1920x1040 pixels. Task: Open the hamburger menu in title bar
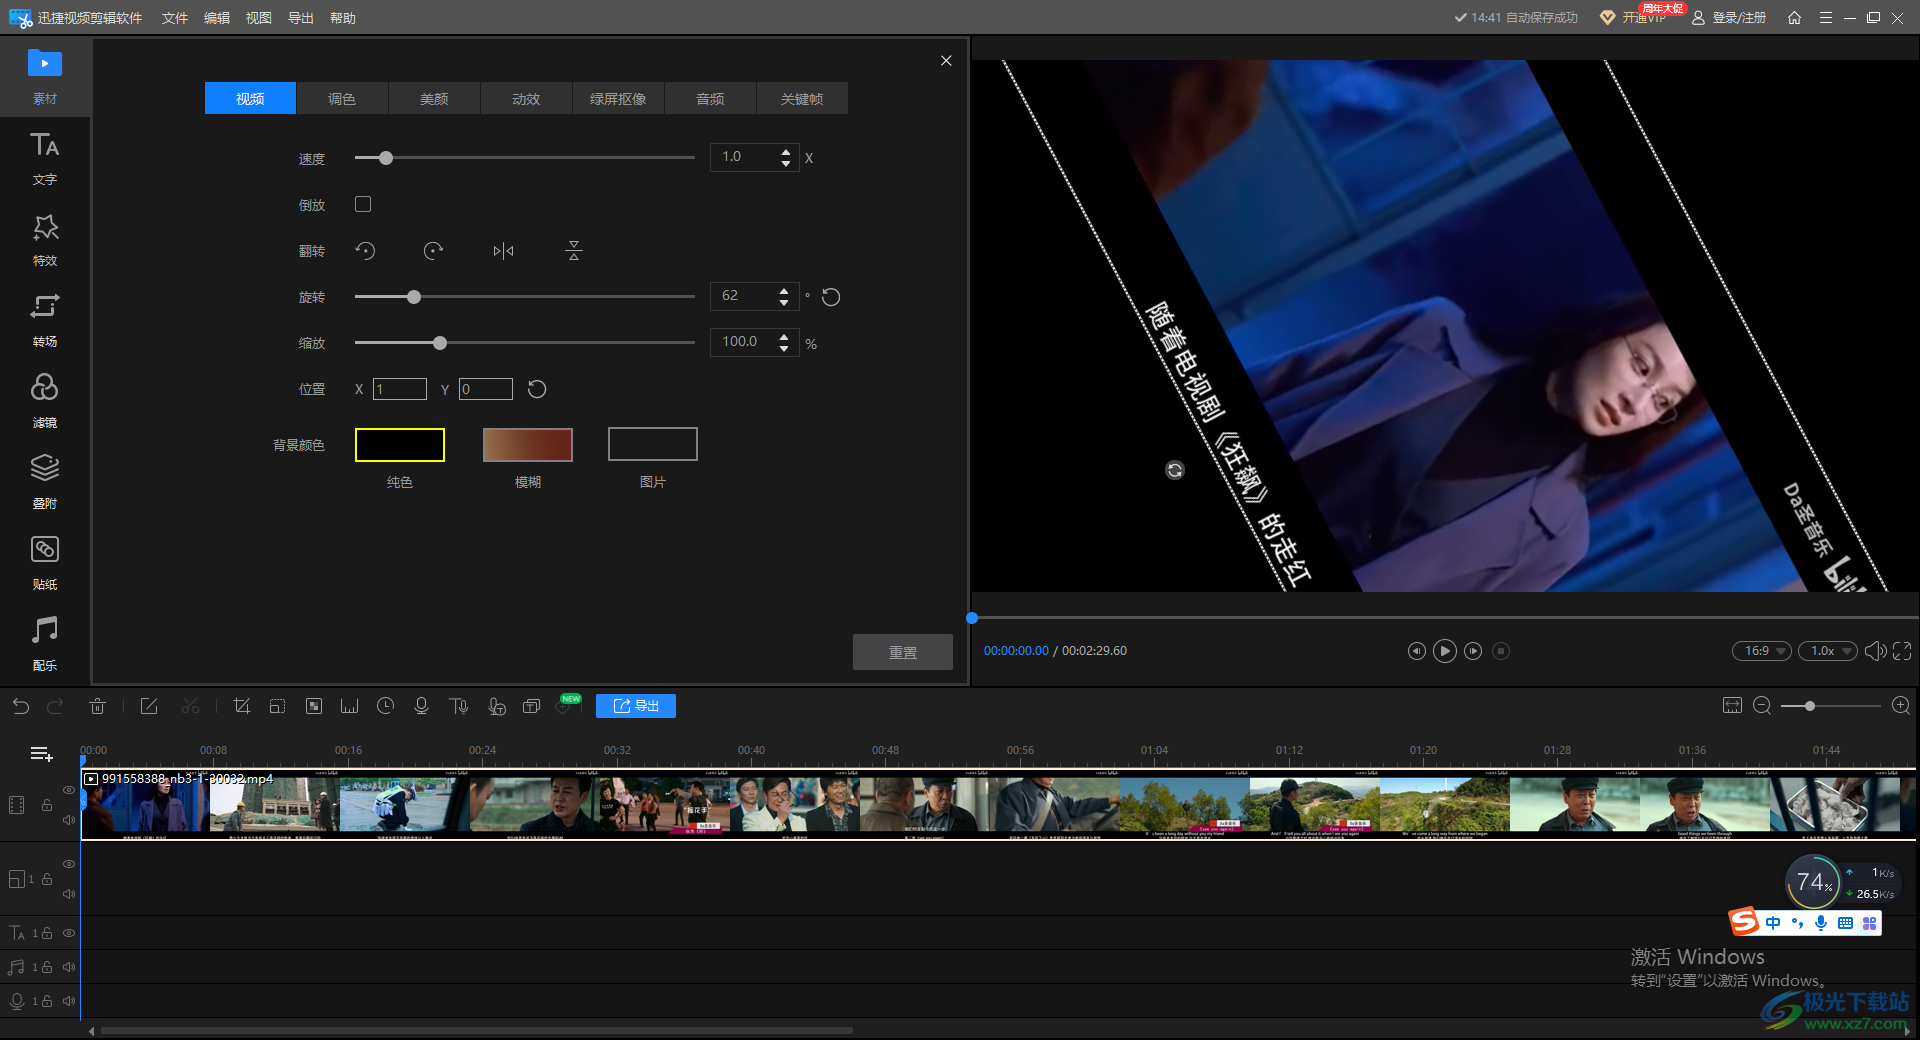click(x=1826, y=18)
